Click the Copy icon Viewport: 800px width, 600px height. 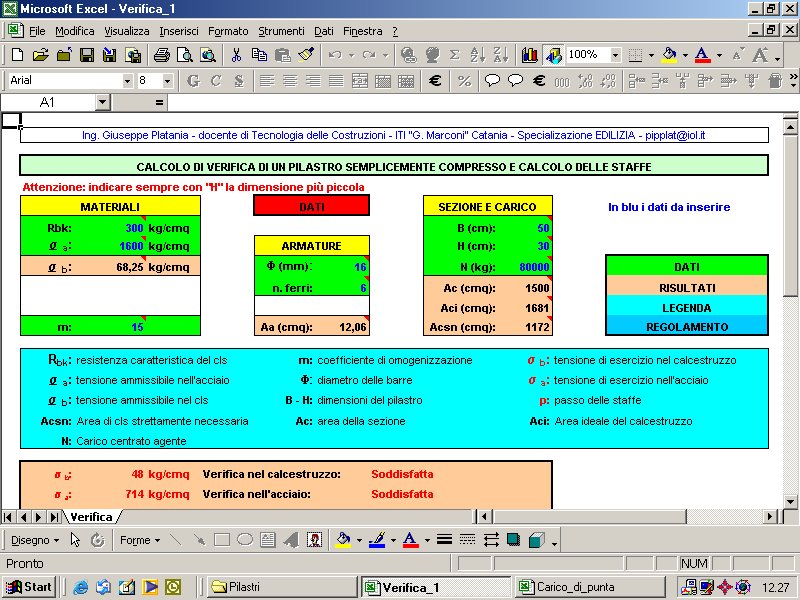pyautogui.click(x=259, y=55)
